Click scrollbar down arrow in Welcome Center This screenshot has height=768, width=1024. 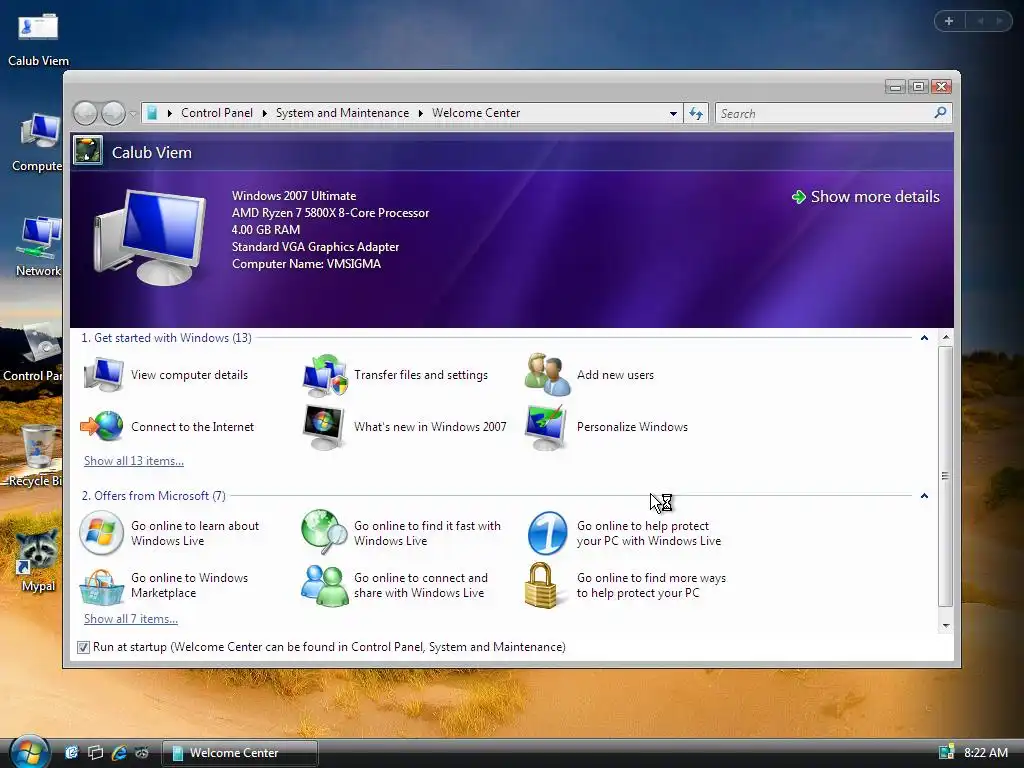[x=946, y=626]
